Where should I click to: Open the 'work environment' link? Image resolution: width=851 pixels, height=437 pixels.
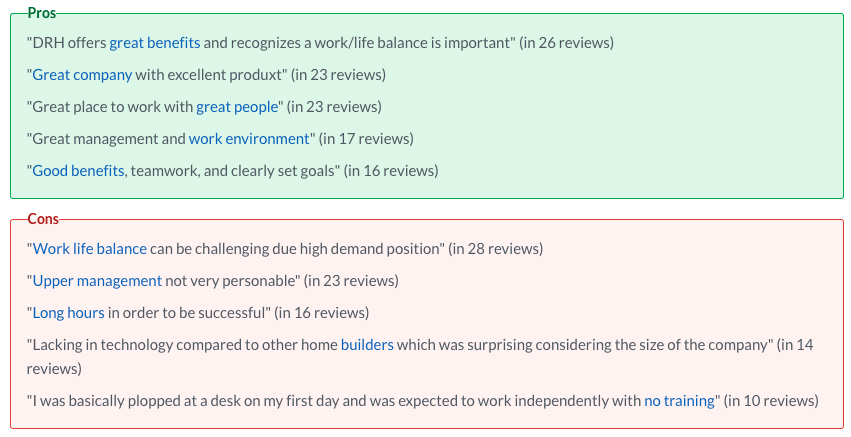[x=249, y=139]
